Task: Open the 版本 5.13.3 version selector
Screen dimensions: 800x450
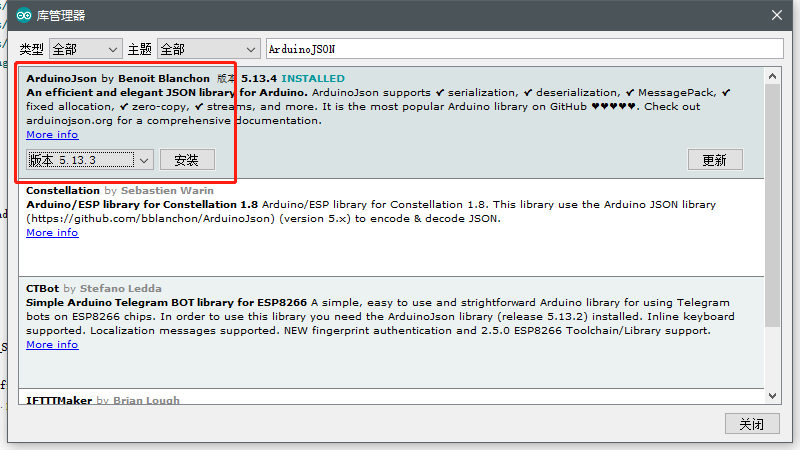Action: pyautogui.click(x=90, y=160)
